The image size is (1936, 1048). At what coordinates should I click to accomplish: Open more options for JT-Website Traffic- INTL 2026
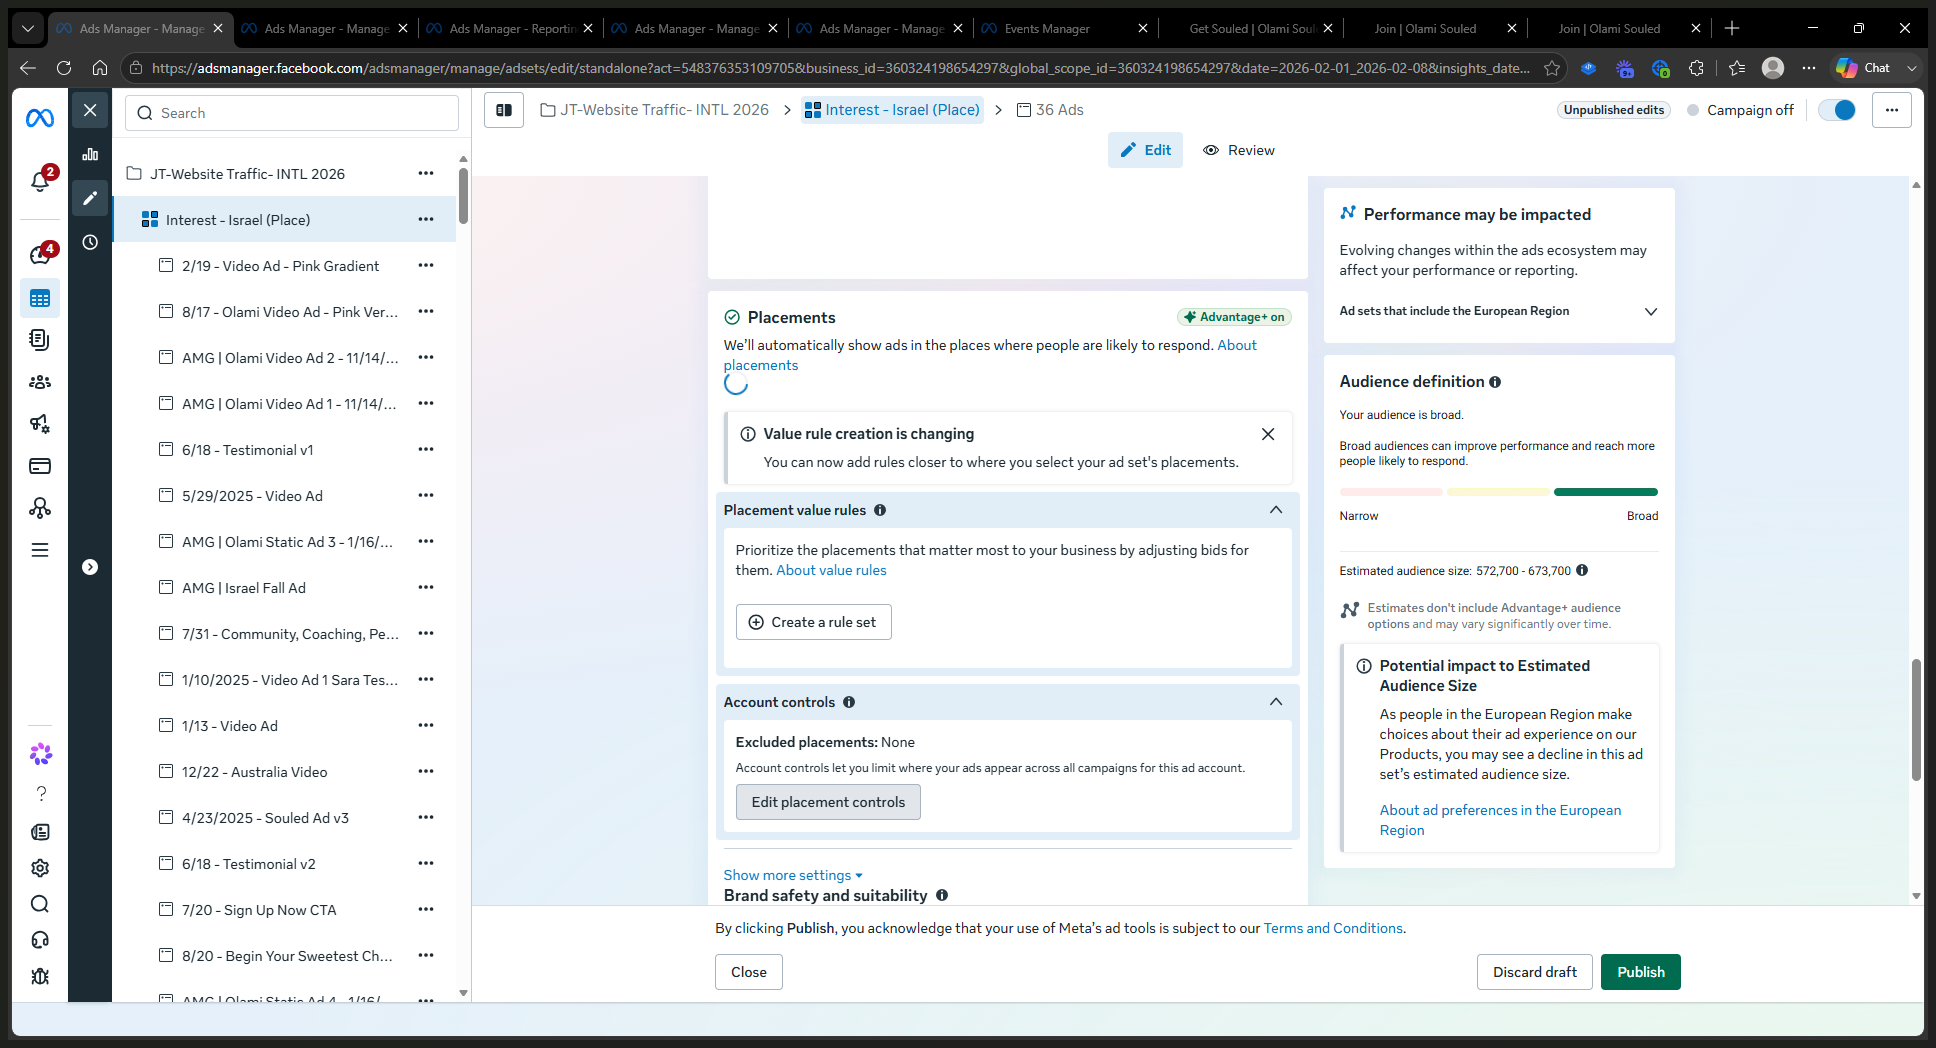[426, 174]
